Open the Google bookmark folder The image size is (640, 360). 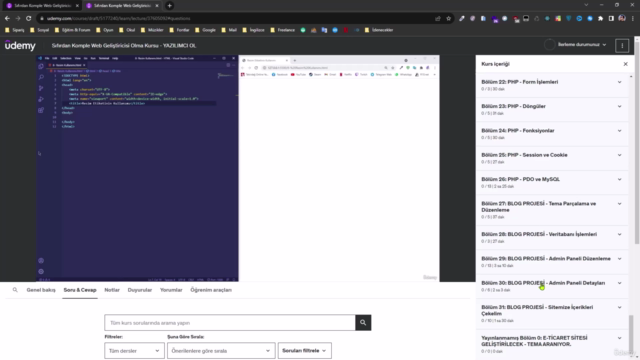[x=205, y=30]
